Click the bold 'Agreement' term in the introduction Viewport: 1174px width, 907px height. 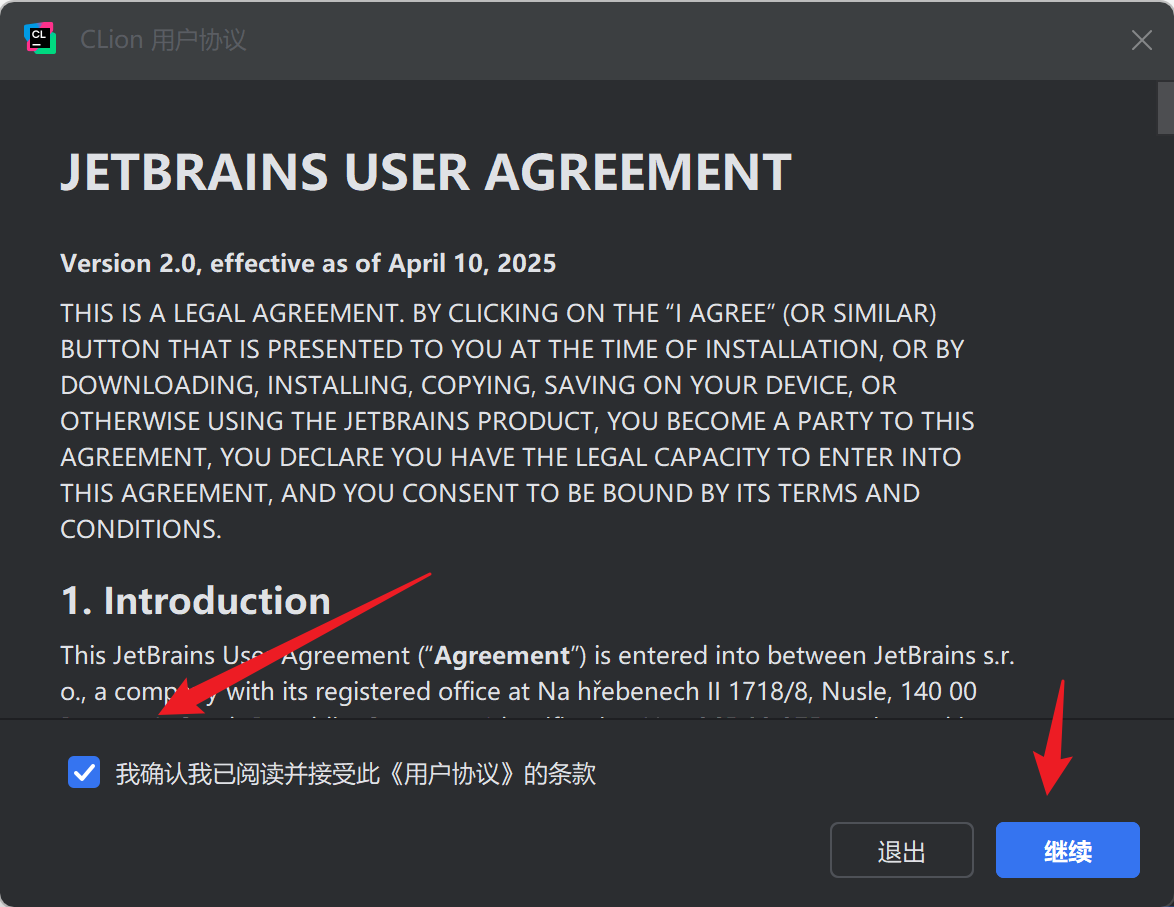click(x=502, y=656)
